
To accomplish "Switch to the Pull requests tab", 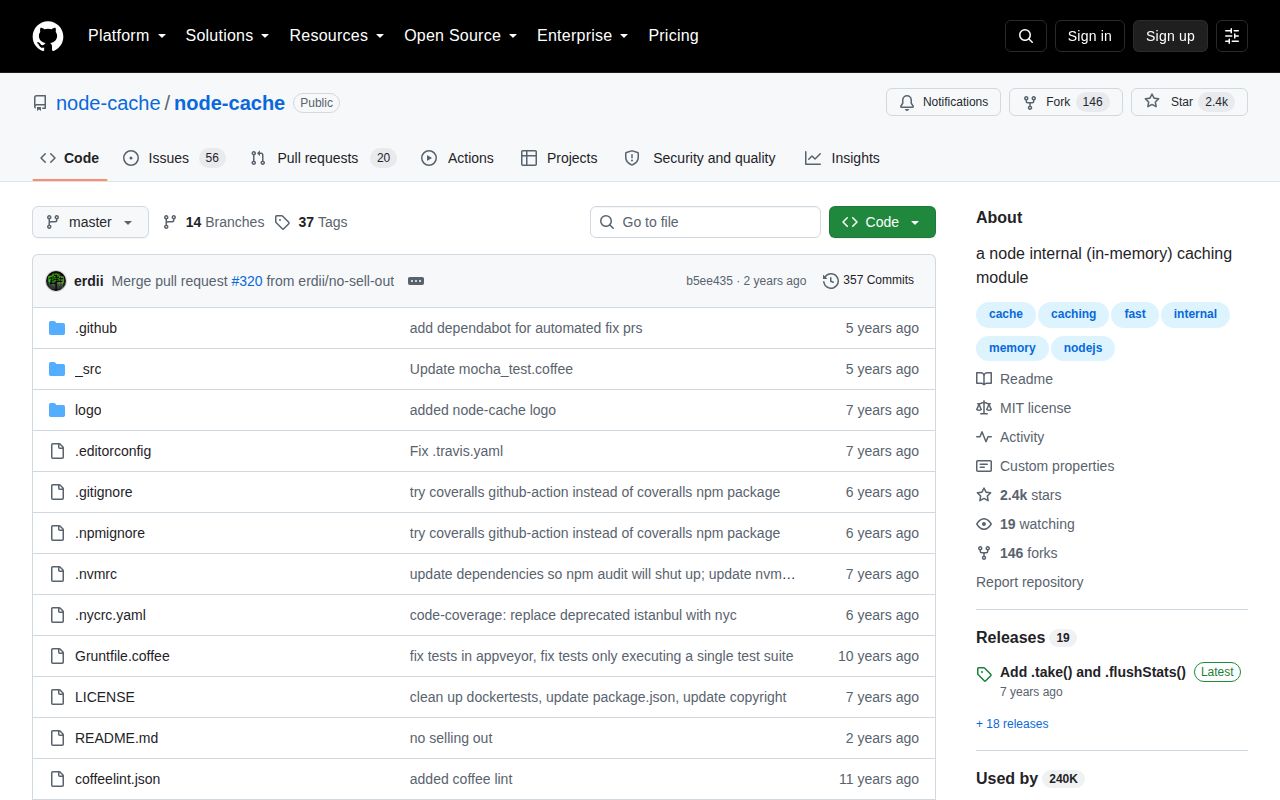I will (x=323, y=158).
